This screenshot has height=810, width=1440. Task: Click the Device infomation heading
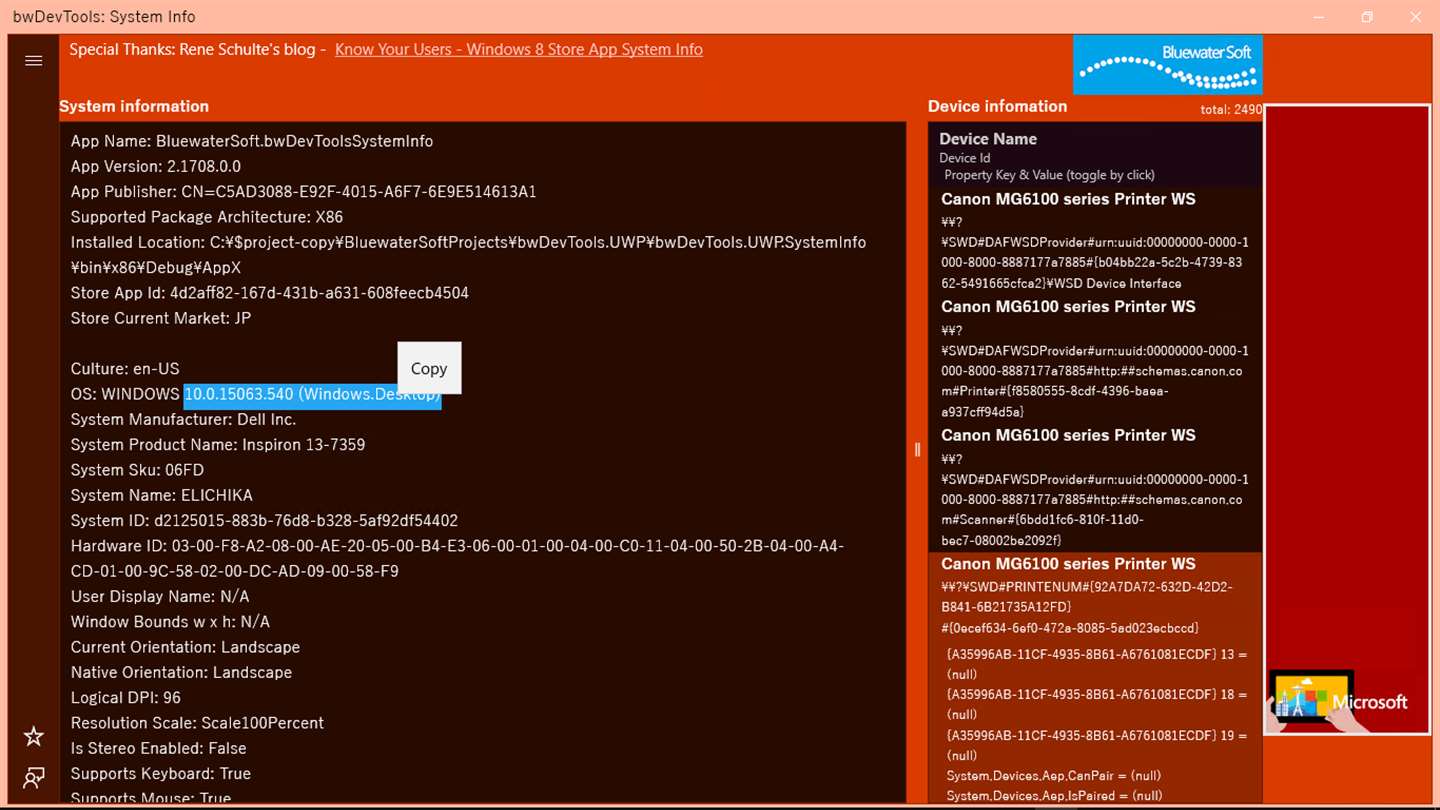pyautogui.click(x=997, y=106)
